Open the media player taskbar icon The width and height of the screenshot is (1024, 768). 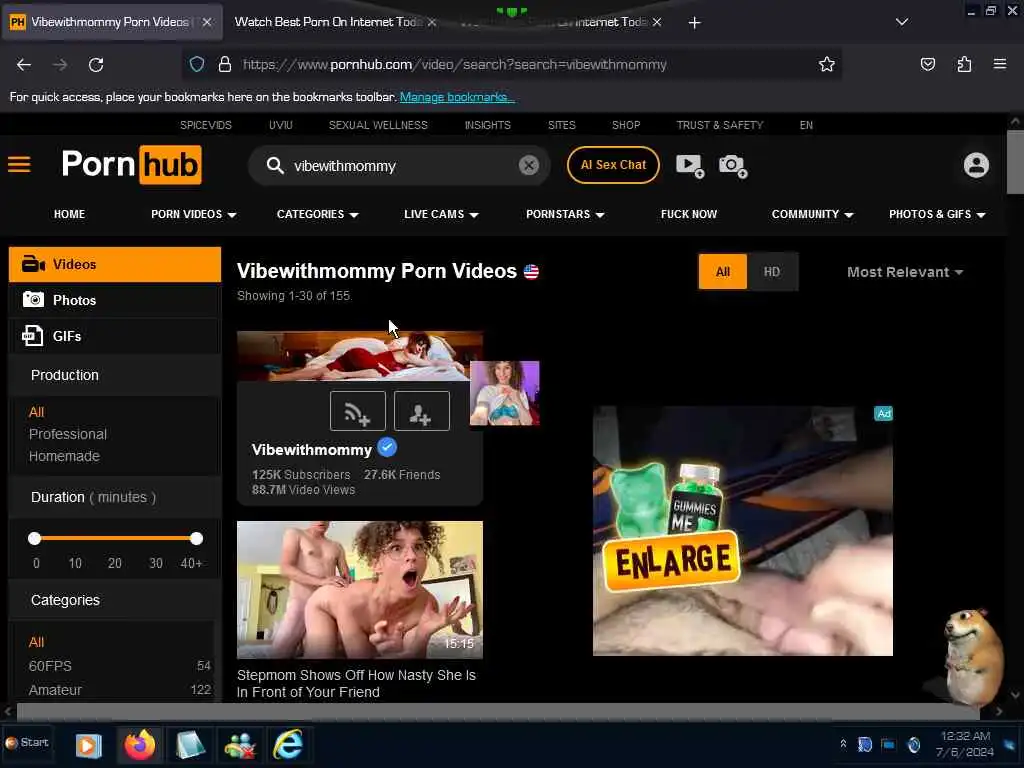pos(89,745)
